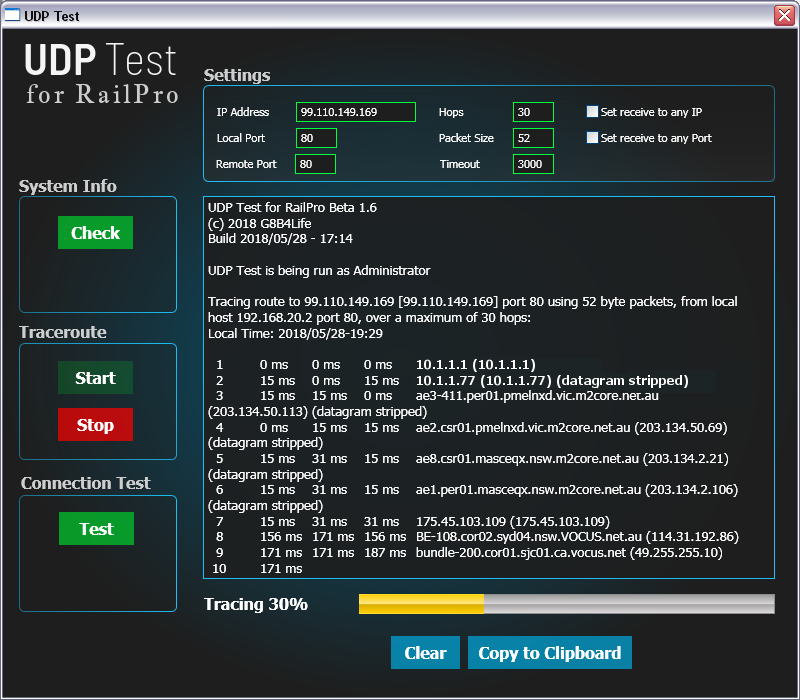Run the Connection Test

96,529
